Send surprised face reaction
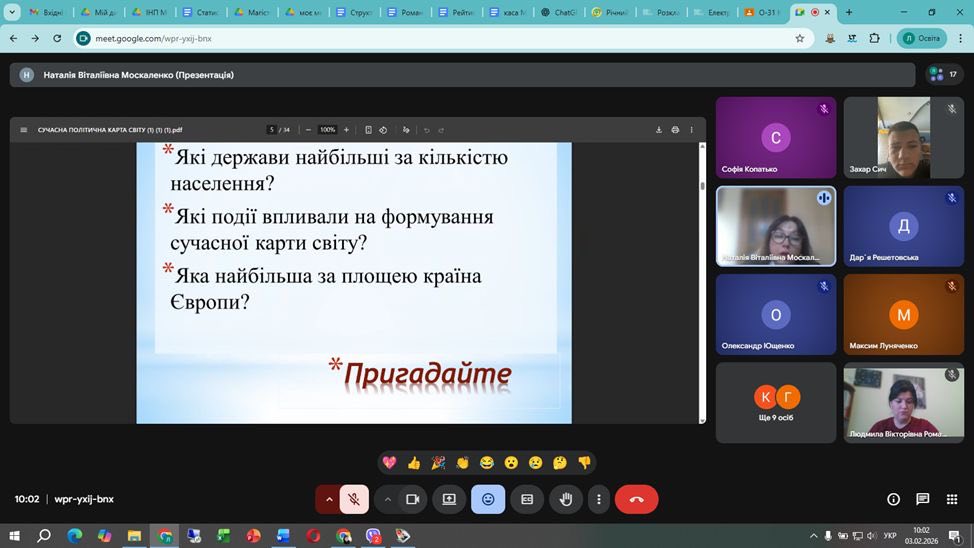The width and height of the screenshot is (974, 548). [x=511, y=462]
